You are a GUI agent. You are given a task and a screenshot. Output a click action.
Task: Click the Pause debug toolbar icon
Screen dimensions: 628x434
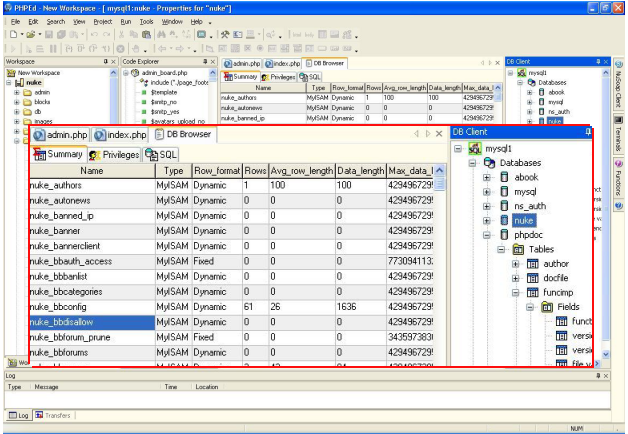point(53,49)
